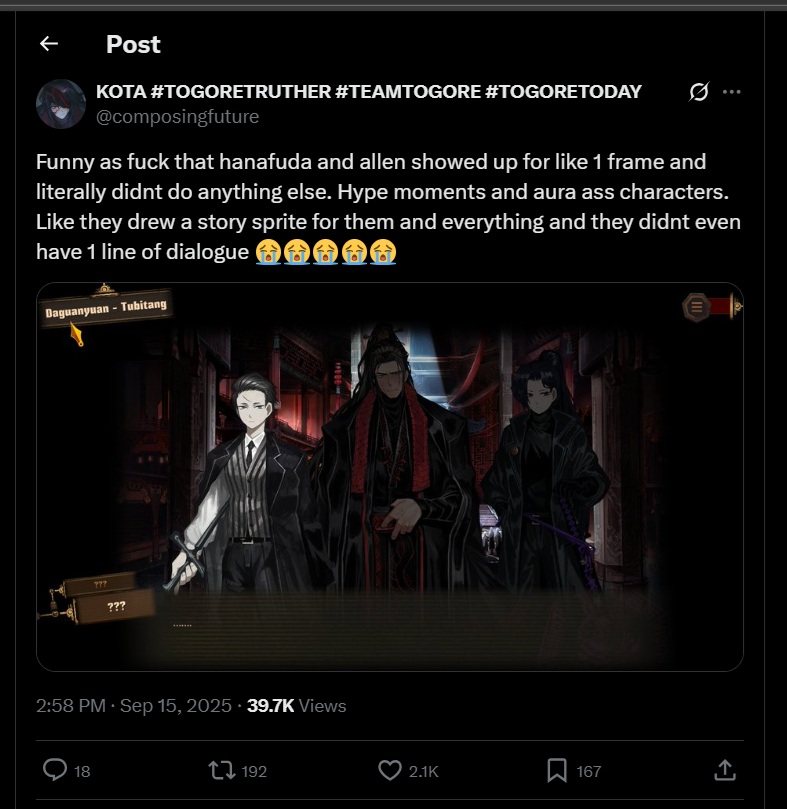Viewport: 787px width, 809px height.
Task: Go back using the left arrow
Action: point(49,44)
